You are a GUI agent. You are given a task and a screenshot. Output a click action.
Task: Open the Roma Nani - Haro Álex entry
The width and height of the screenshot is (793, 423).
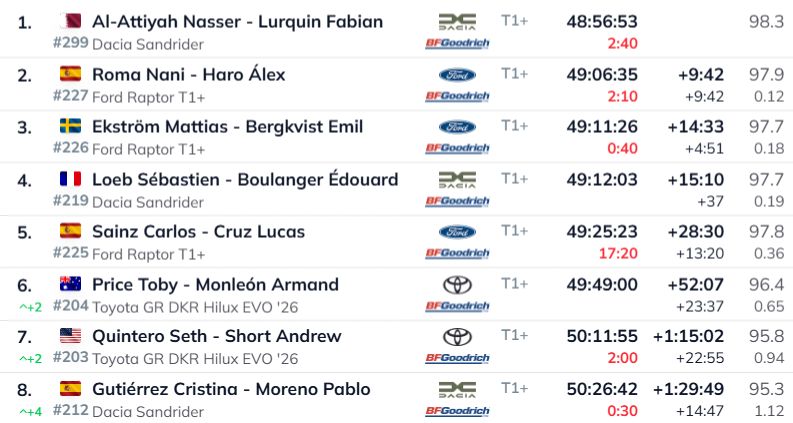188,74
